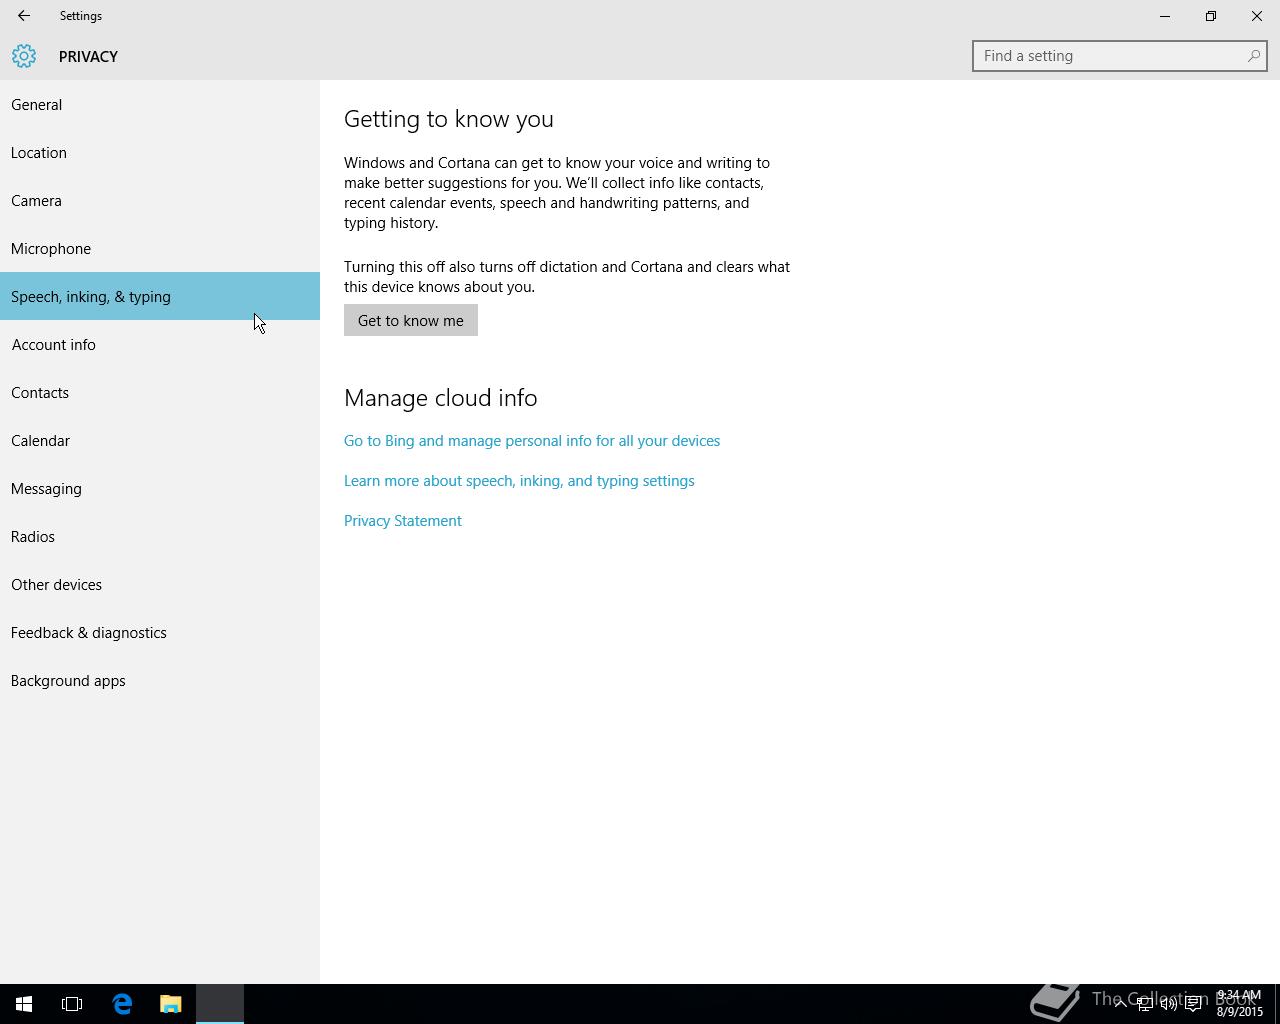Open the Location privacy section
The height and width of the screenshot is (1024, 1280).
tap(160, 152)
